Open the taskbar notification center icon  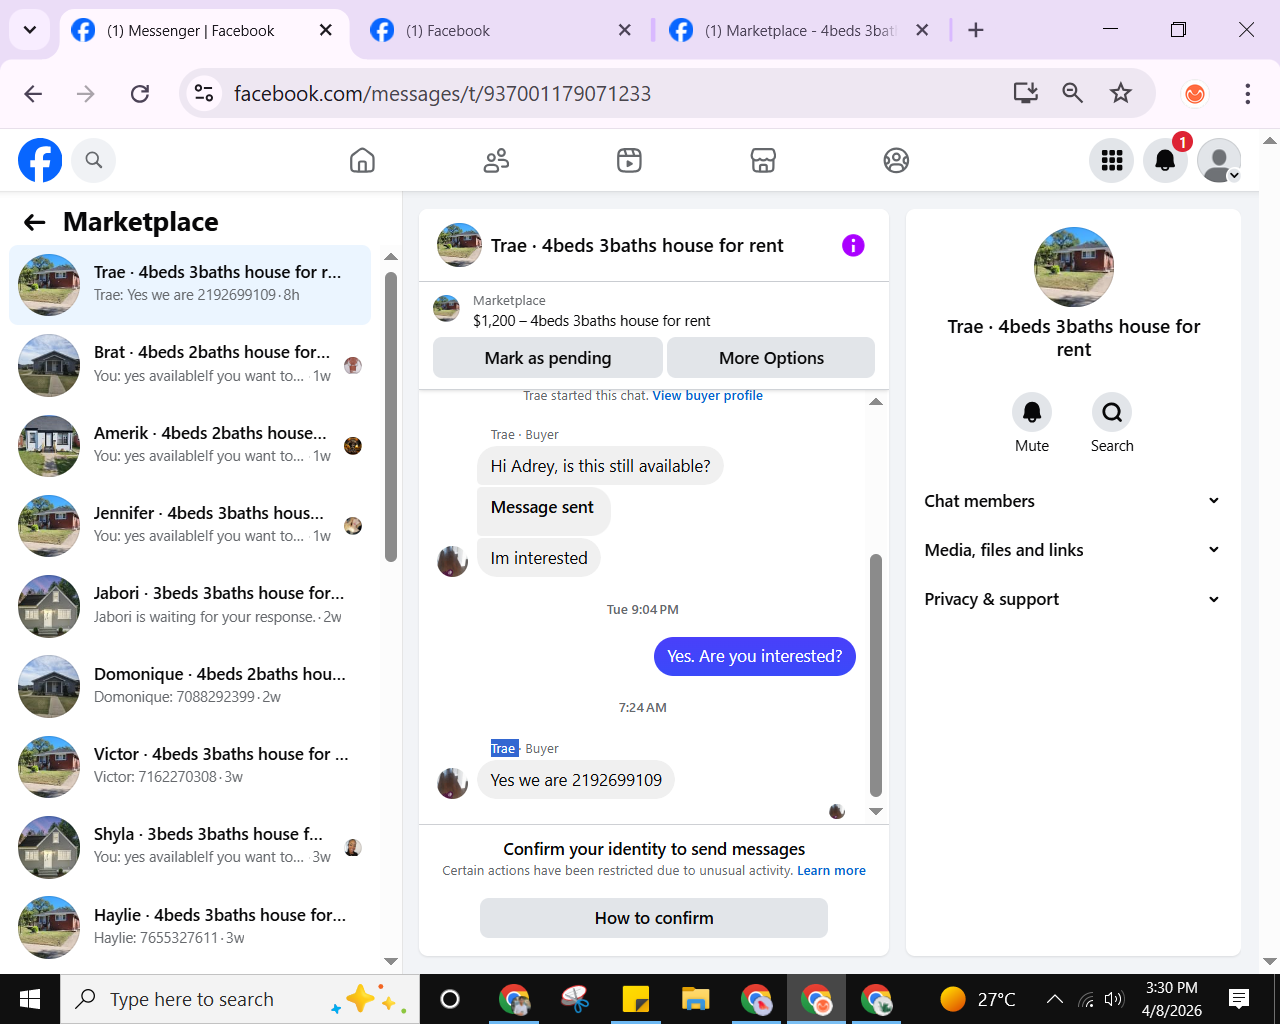click(x=1239, y=999)
